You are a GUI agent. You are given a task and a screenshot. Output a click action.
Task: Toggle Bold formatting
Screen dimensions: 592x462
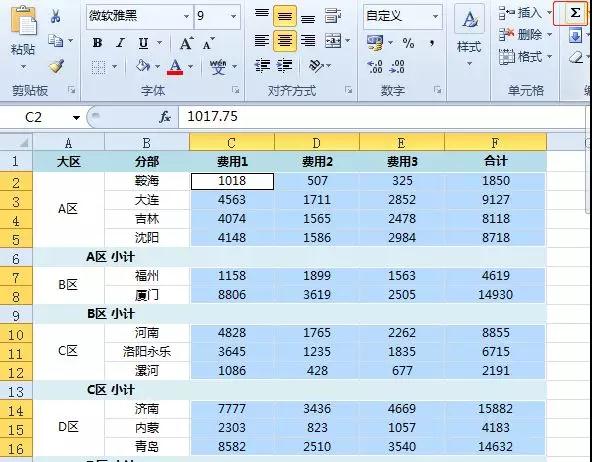(x=97, y=43)
